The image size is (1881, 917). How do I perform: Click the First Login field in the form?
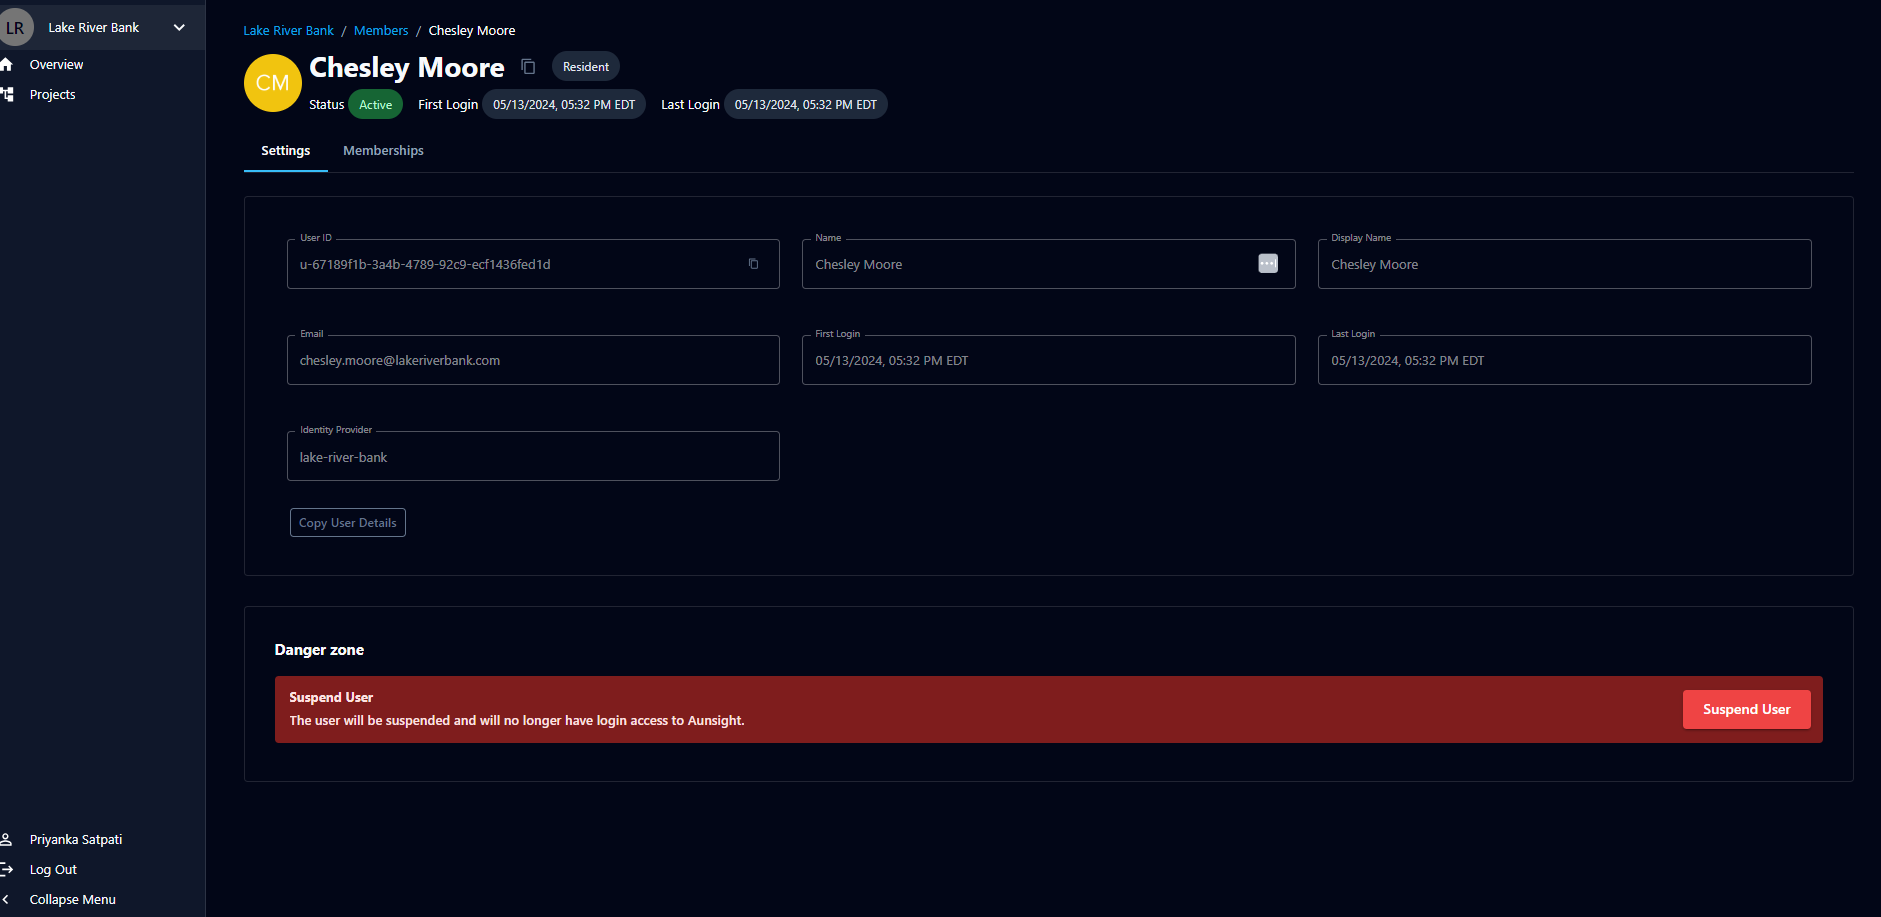click(x=1048, y=360)
